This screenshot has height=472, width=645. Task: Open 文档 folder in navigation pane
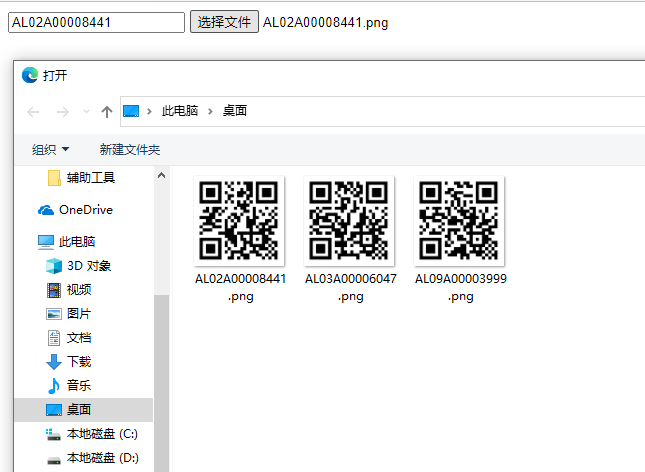69,338
